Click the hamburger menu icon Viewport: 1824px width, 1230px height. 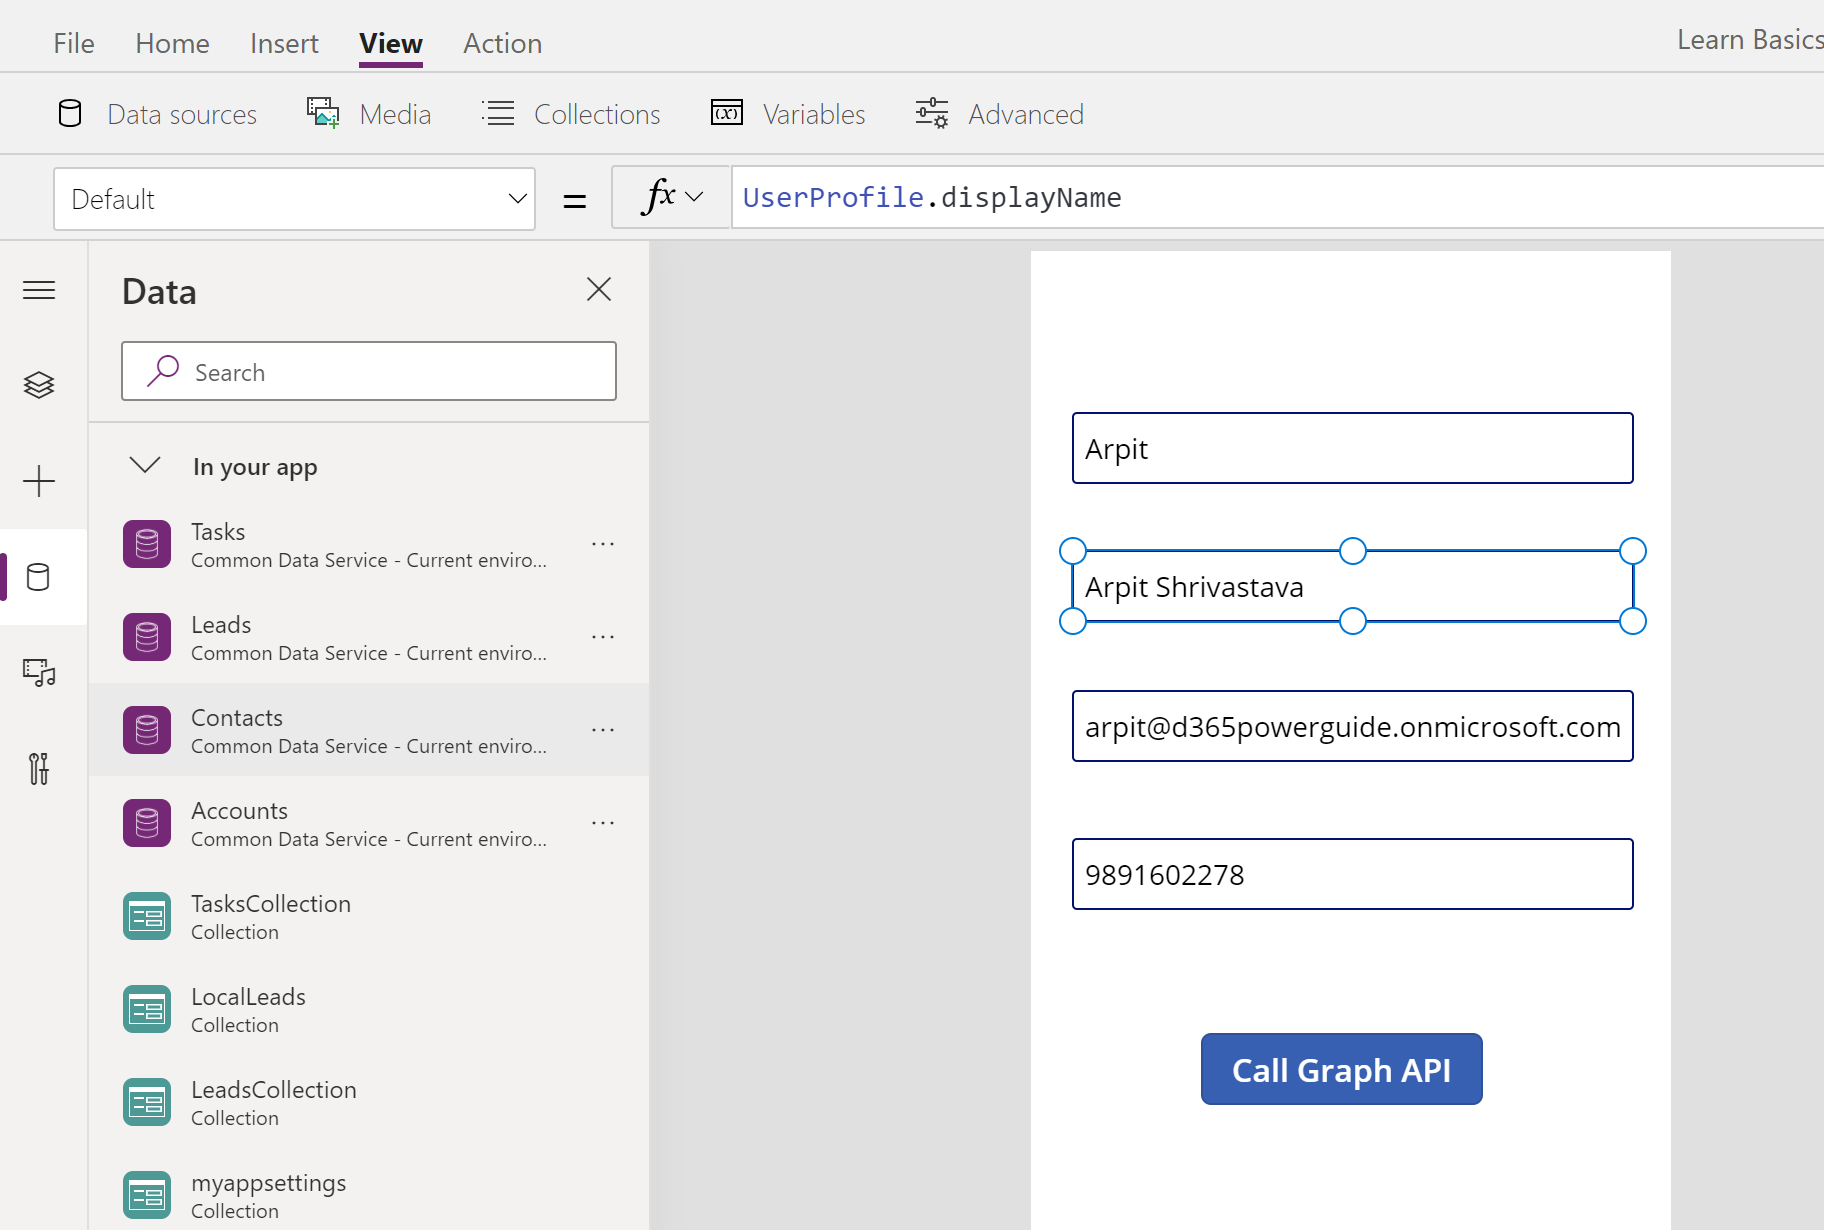point(39,290)
